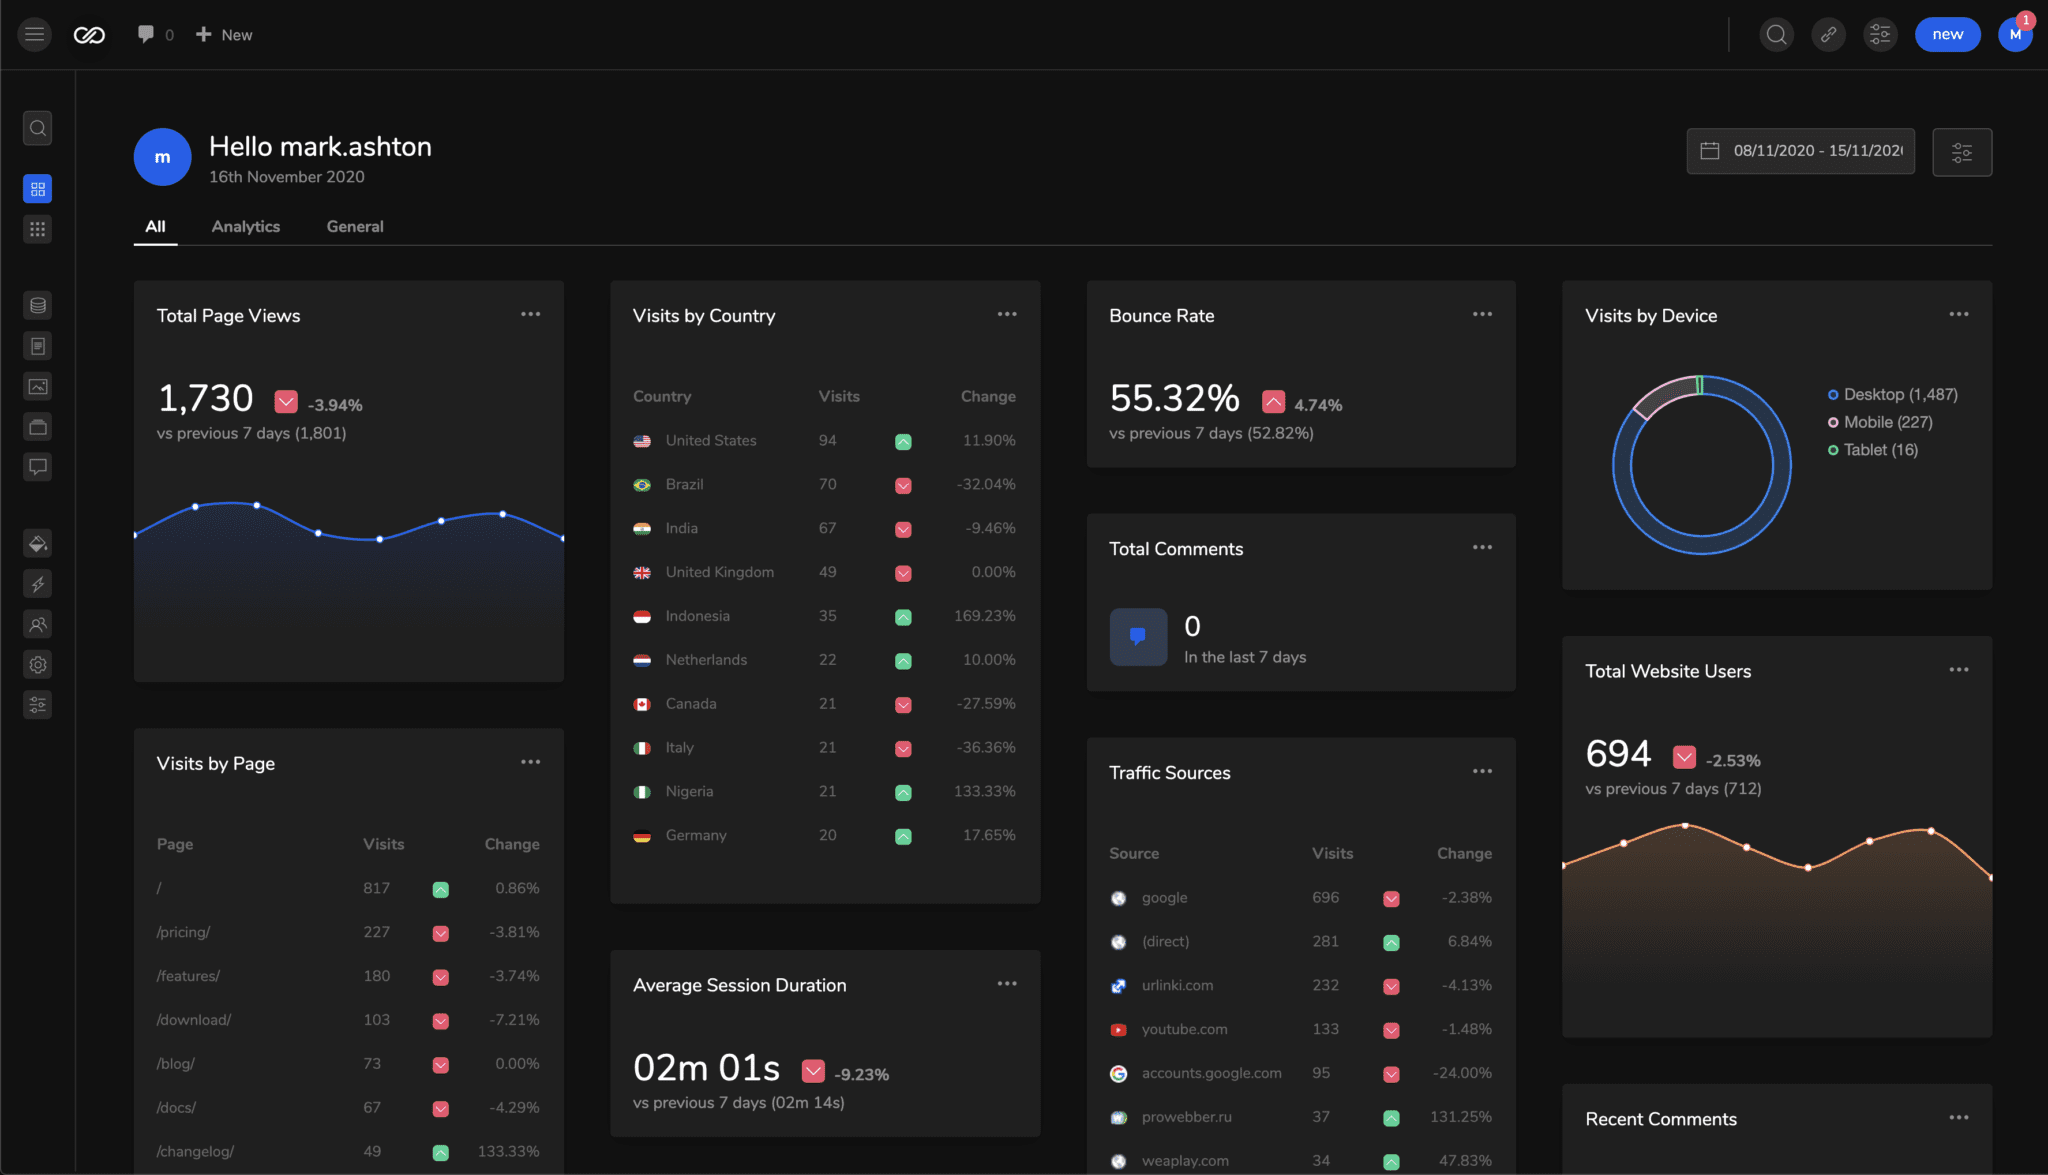Click the lightning bolt sidebar icon
The height and width of the screenshot is (1175, 2048).
37,584
